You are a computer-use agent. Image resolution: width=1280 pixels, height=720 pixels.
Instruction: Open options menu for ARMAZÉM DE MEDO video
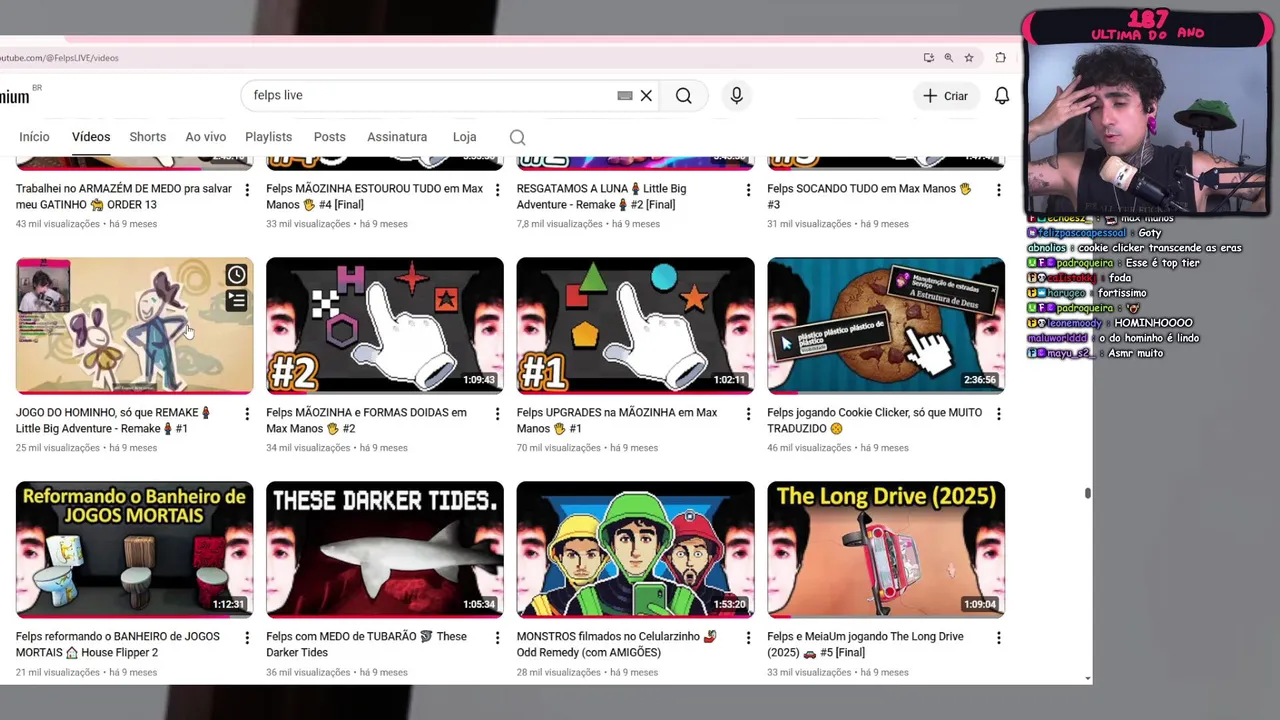pos(247,190)
